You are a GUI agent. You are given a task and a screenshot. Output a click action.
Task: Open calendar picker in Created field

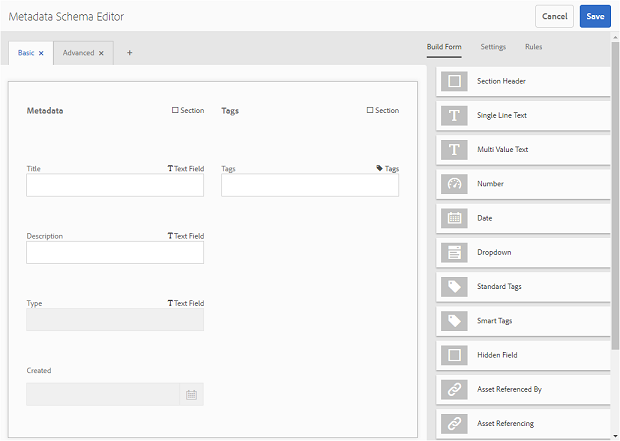click(x=191, y=394)
